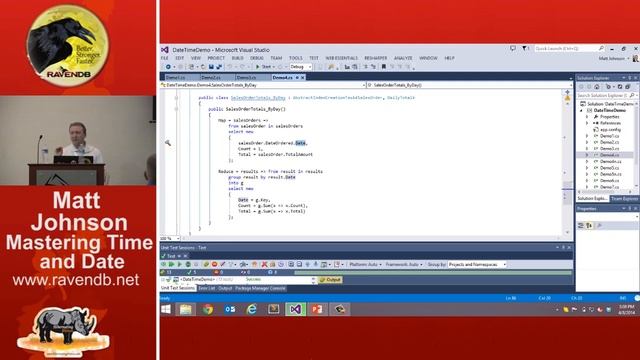
Task: Open the class navigation dropdown SalesOrderTotals_ByDay
Action: pyautogui.click(x=263, y=85)
